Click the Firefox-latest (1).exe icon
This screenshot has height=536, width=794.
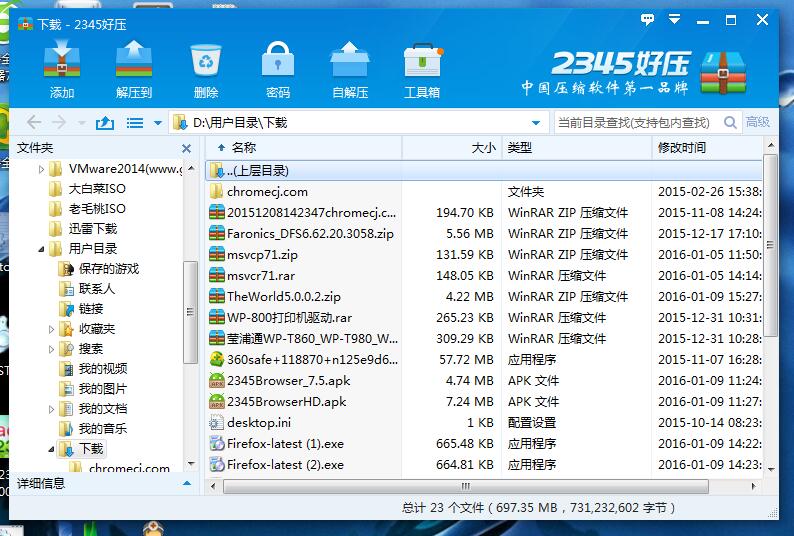217,444
